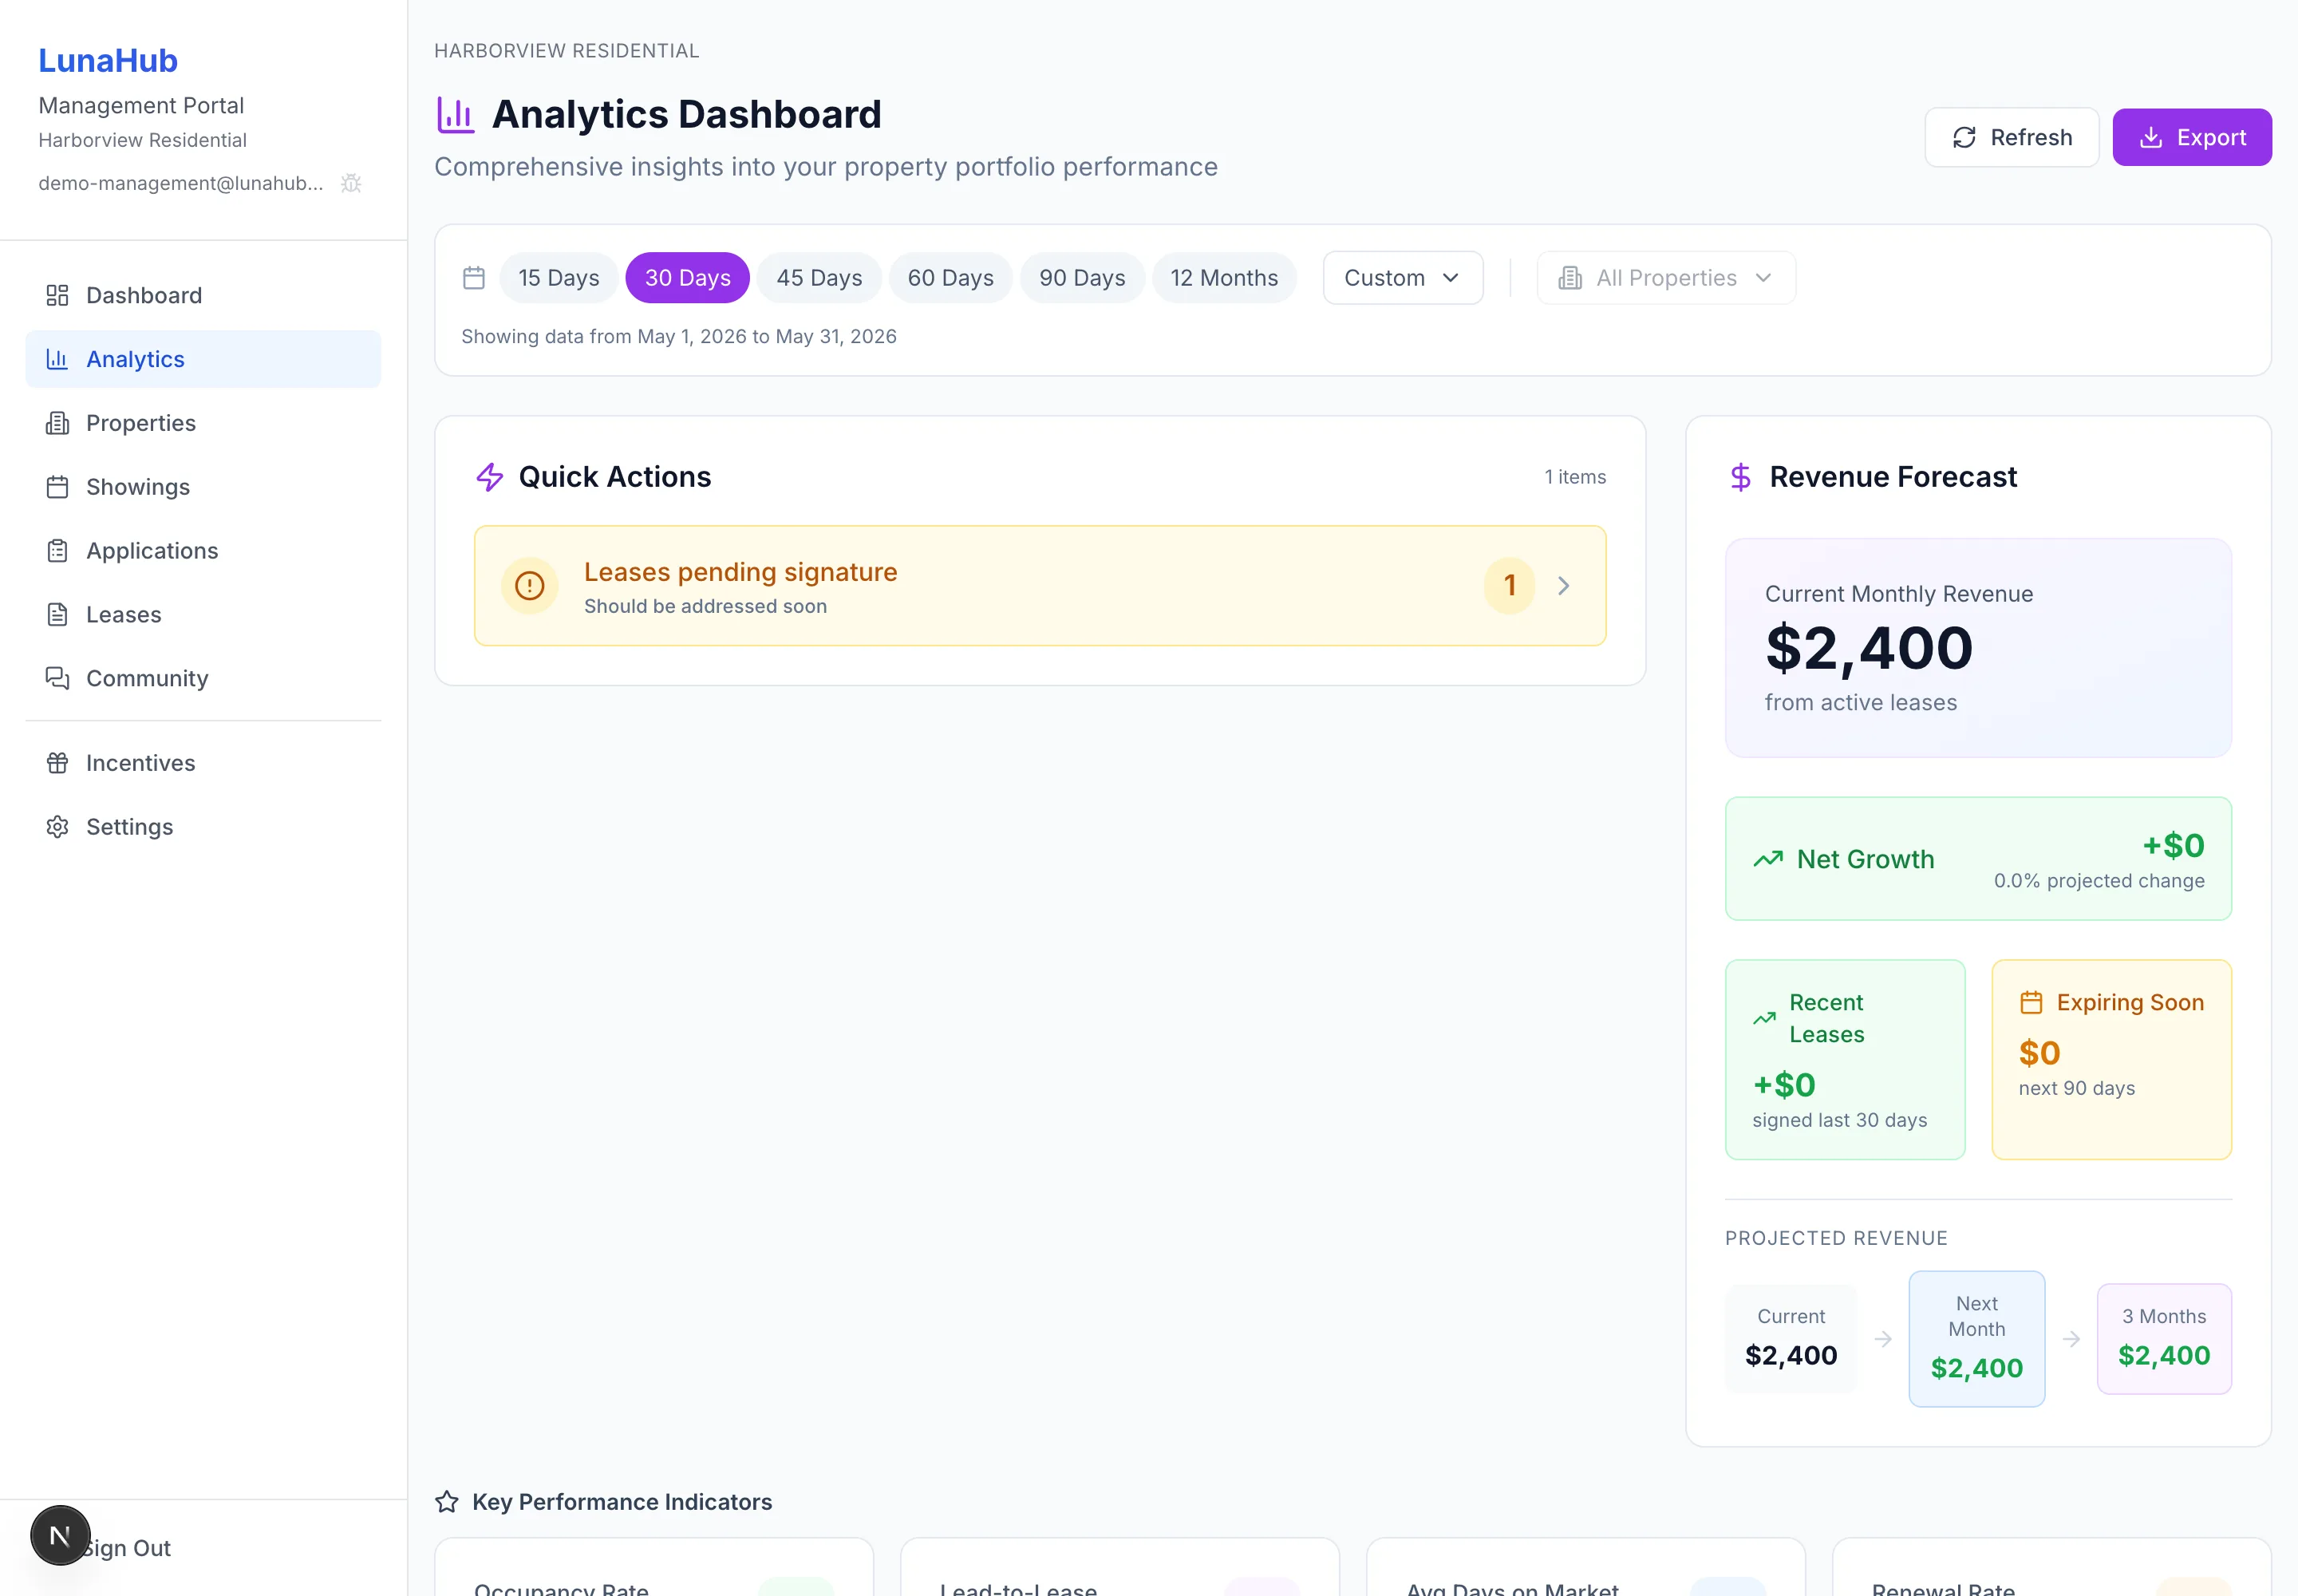The width and height of the screenshot is (2298, 1596).
Task: Select the 30 Days range
Action: 688,278
